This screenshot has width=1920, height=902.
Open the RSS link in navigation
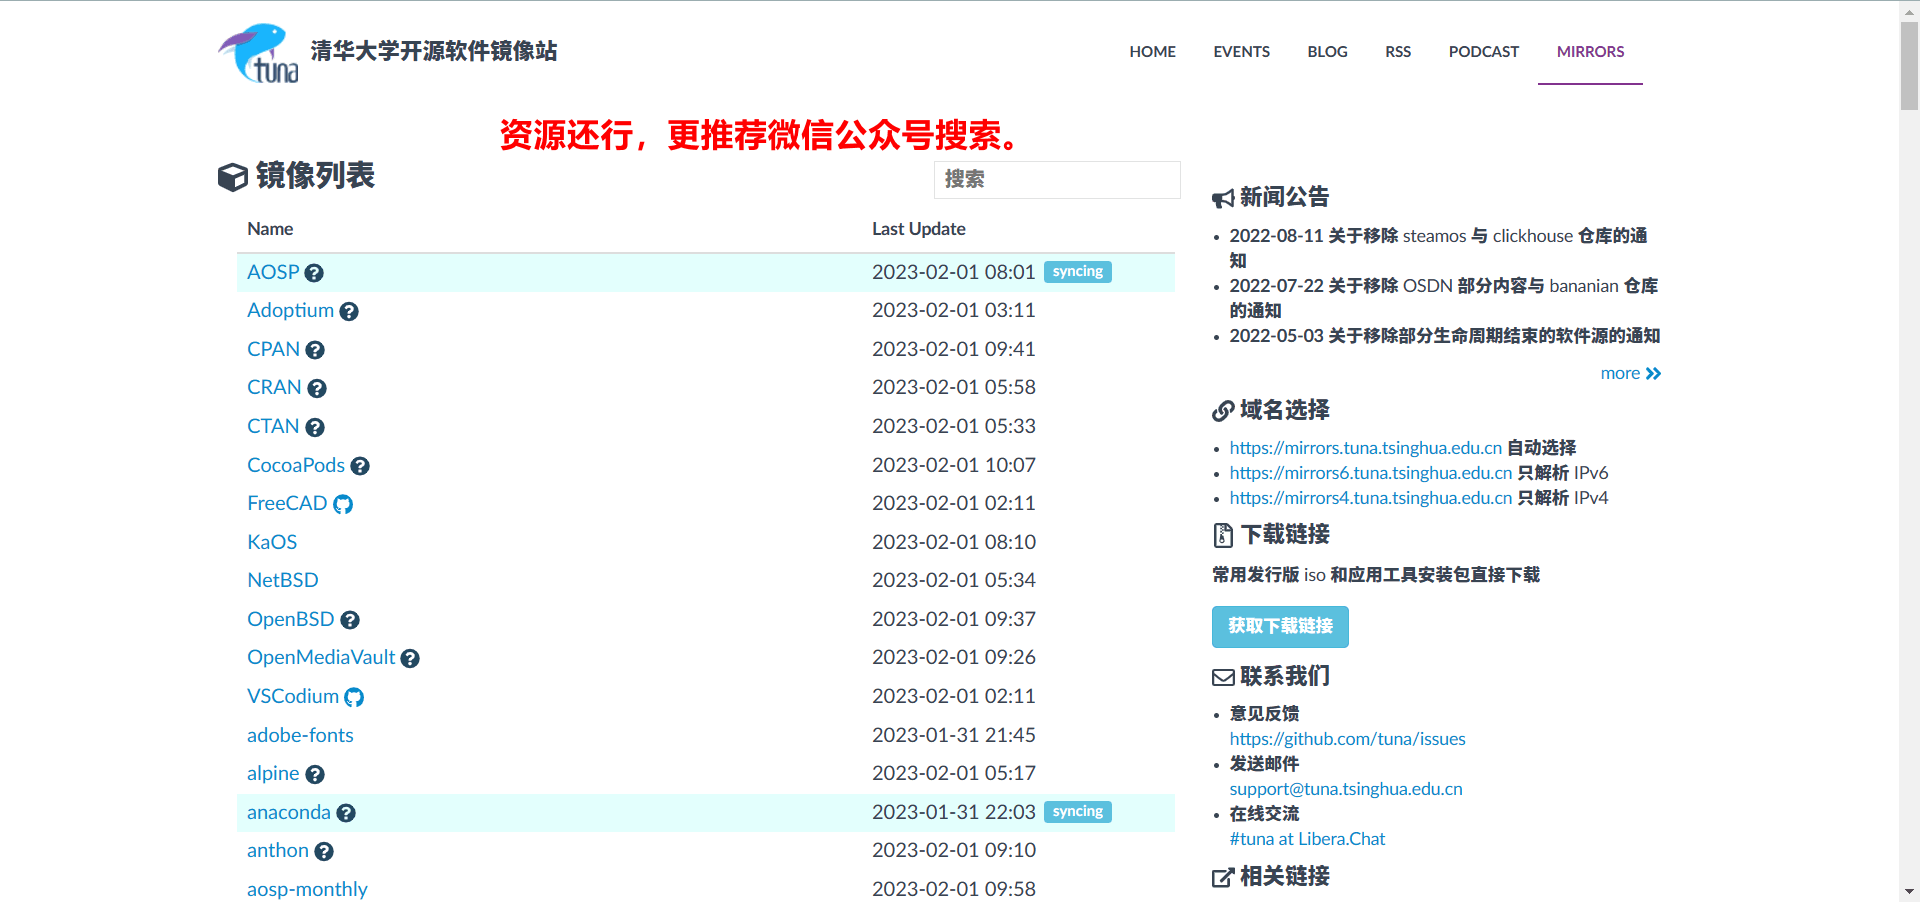pos(1398,52)
